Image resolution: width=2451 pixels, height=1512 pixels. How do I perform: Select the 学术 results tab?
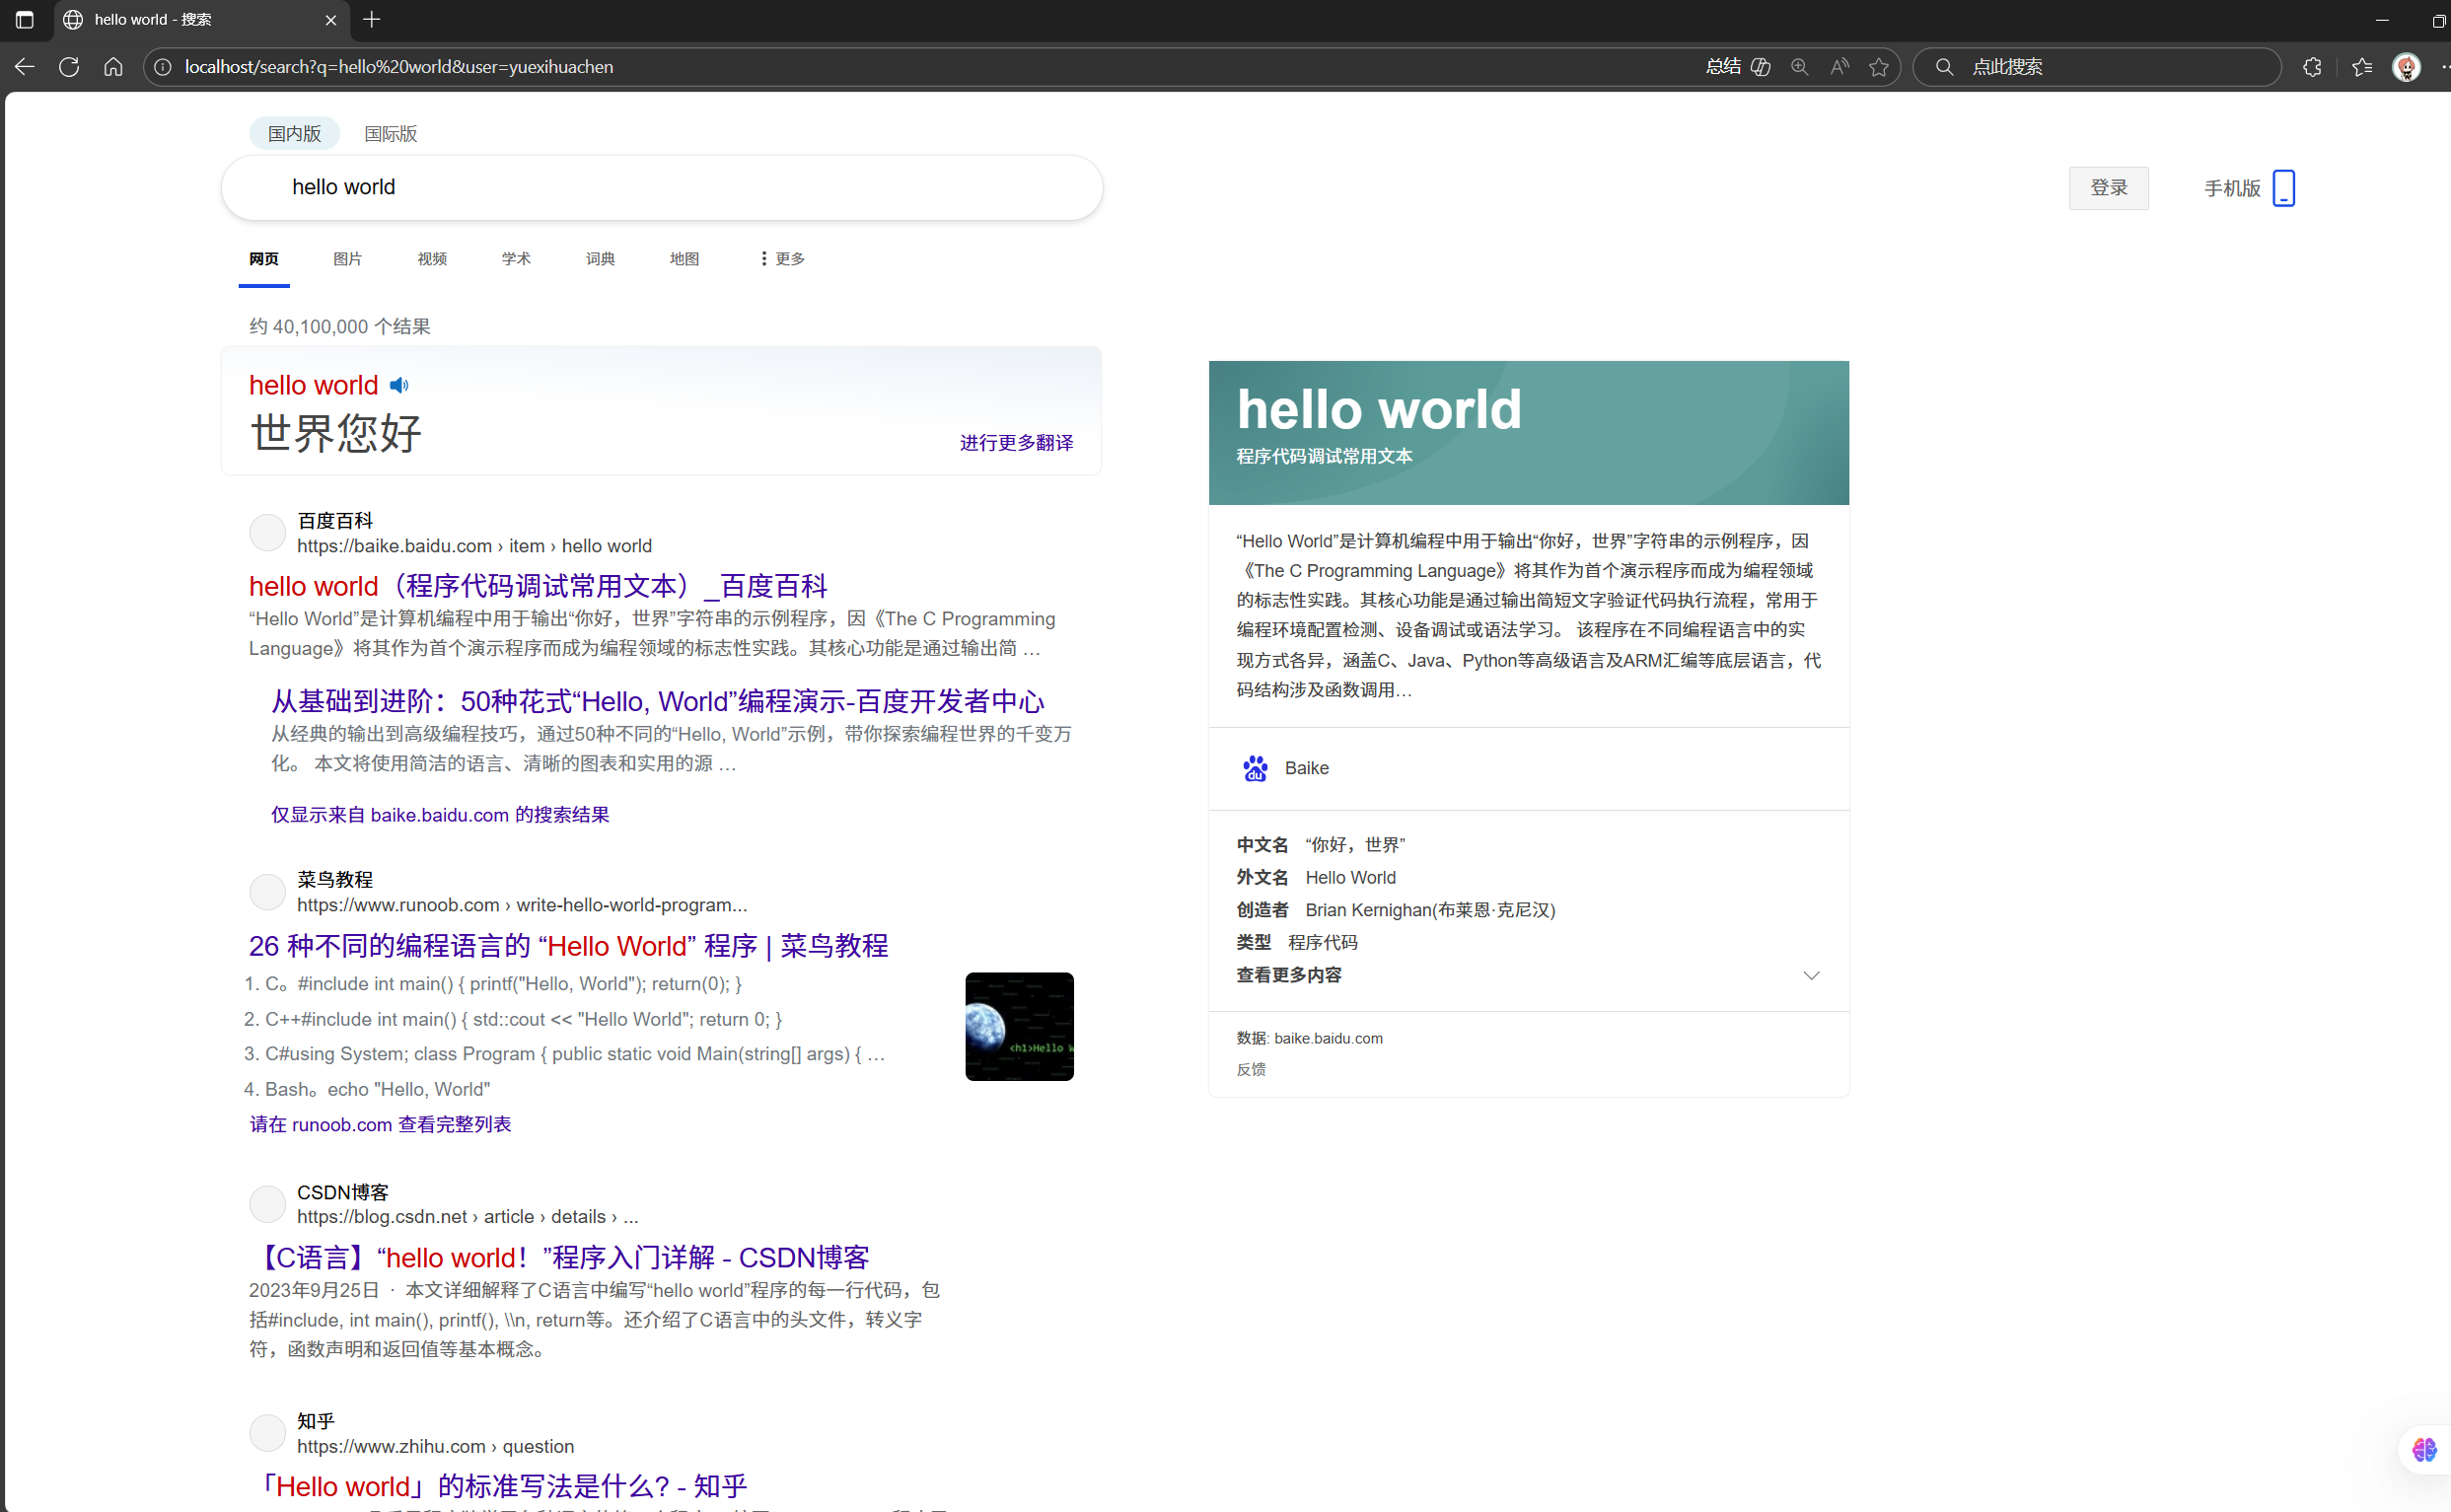pyautogui.click(x=516, y=259)
